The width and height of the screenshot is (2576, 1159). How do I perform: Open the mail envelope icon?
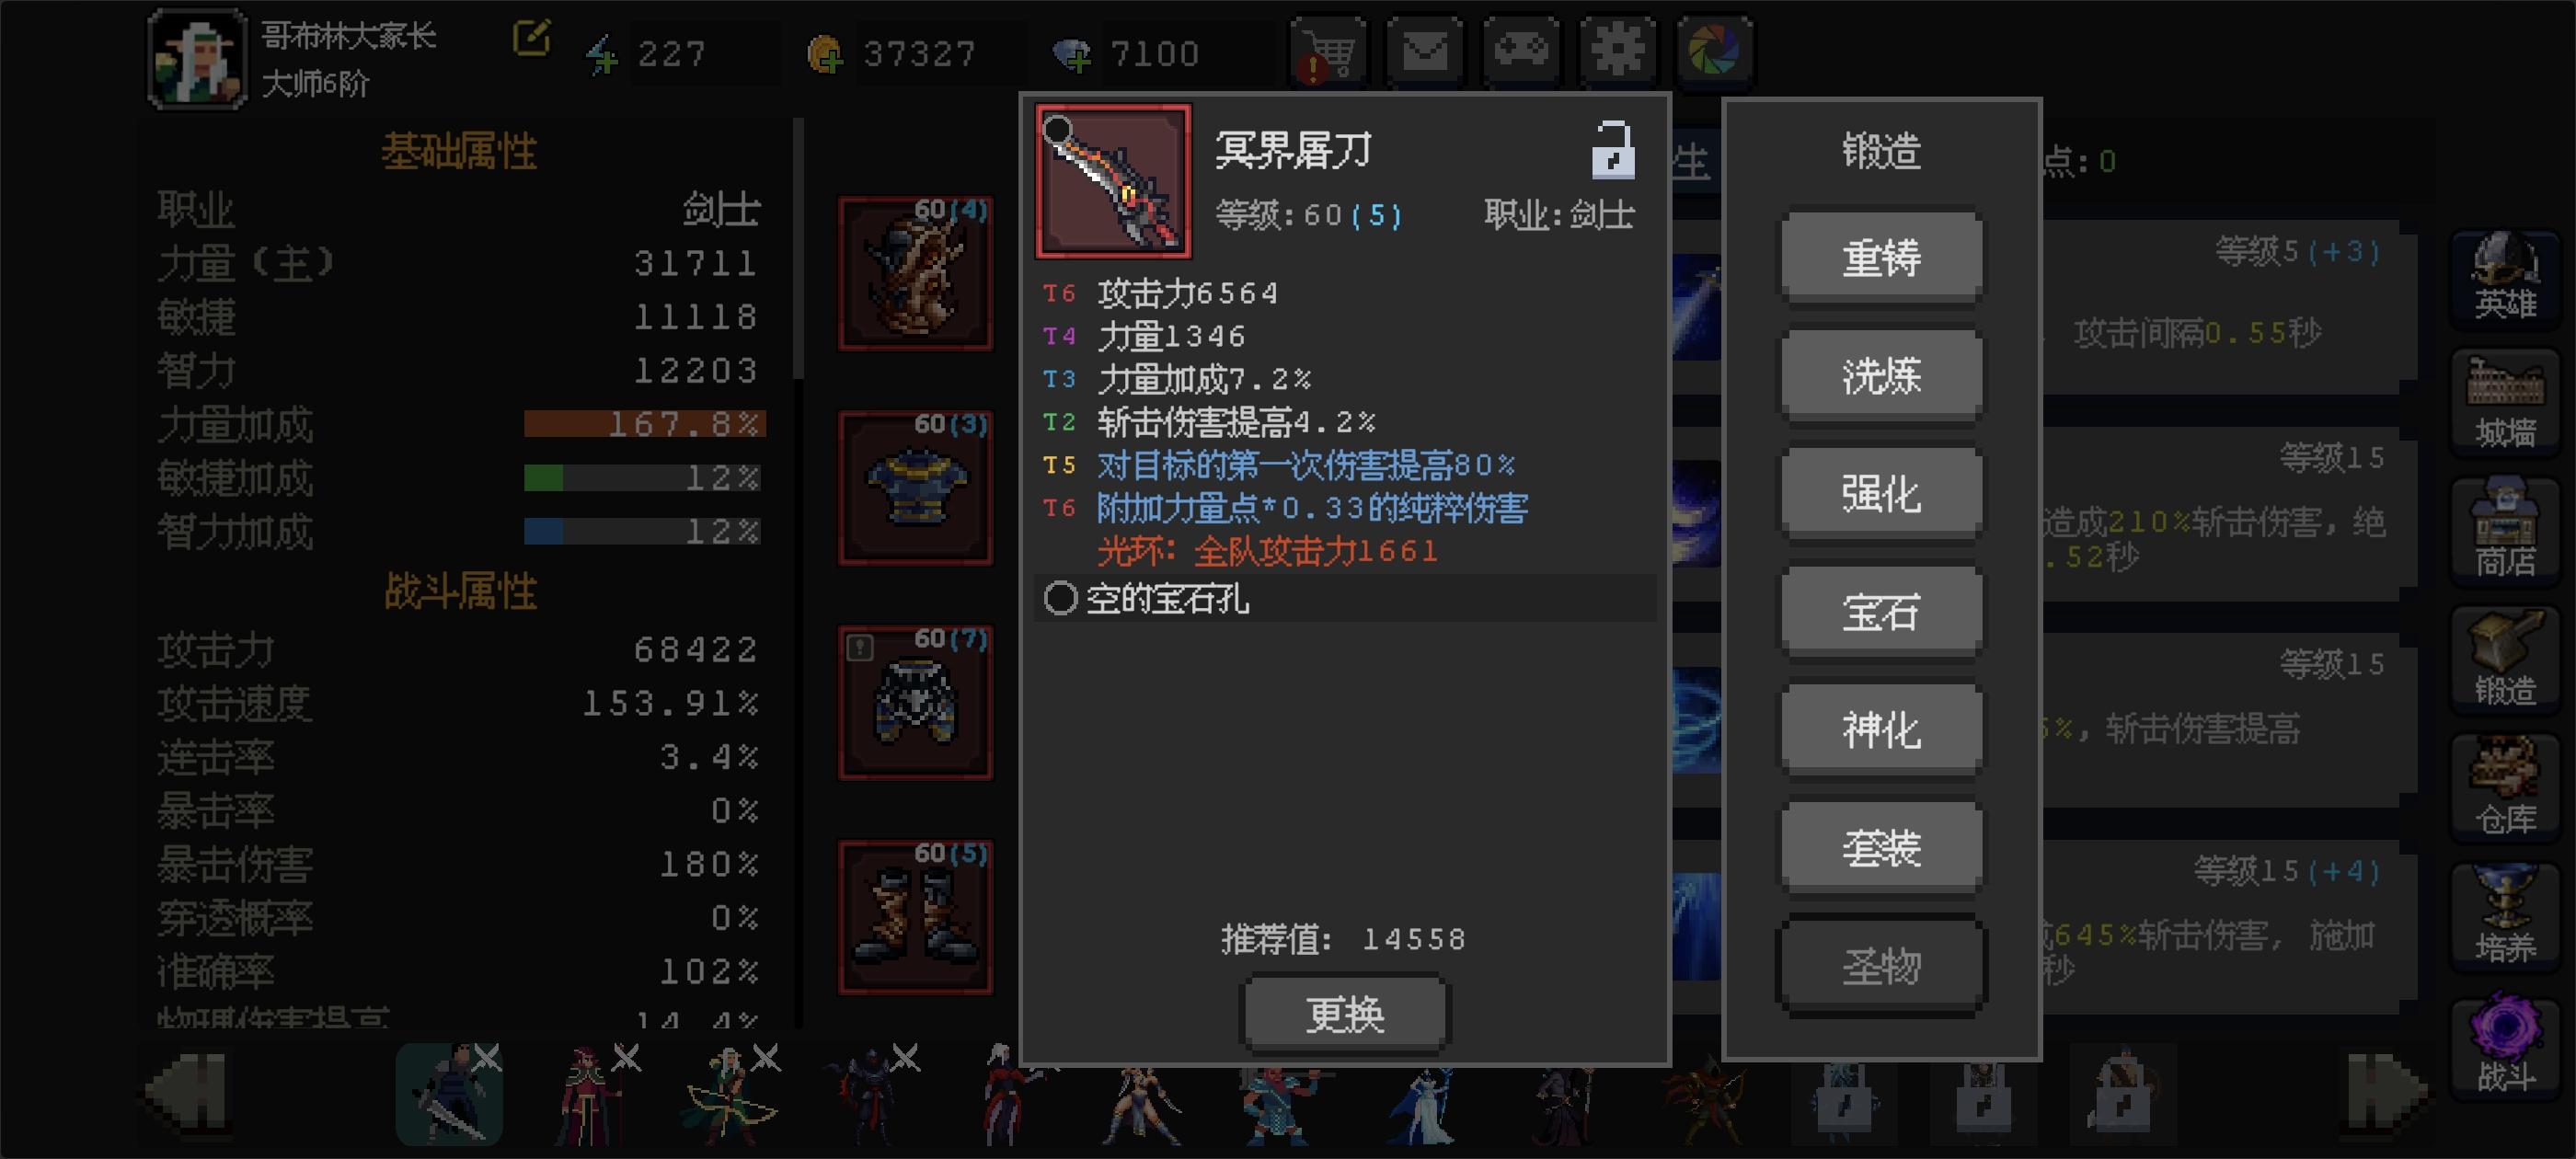point(1425,51)
